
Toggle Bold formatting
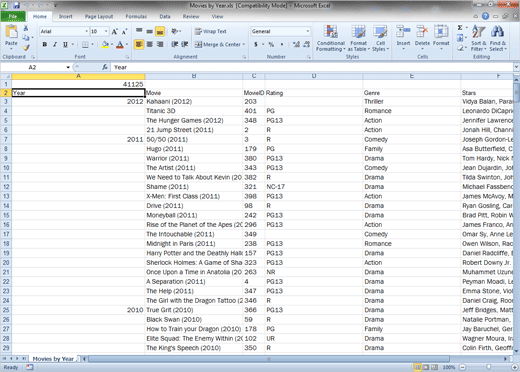click(x=45, y=44)
